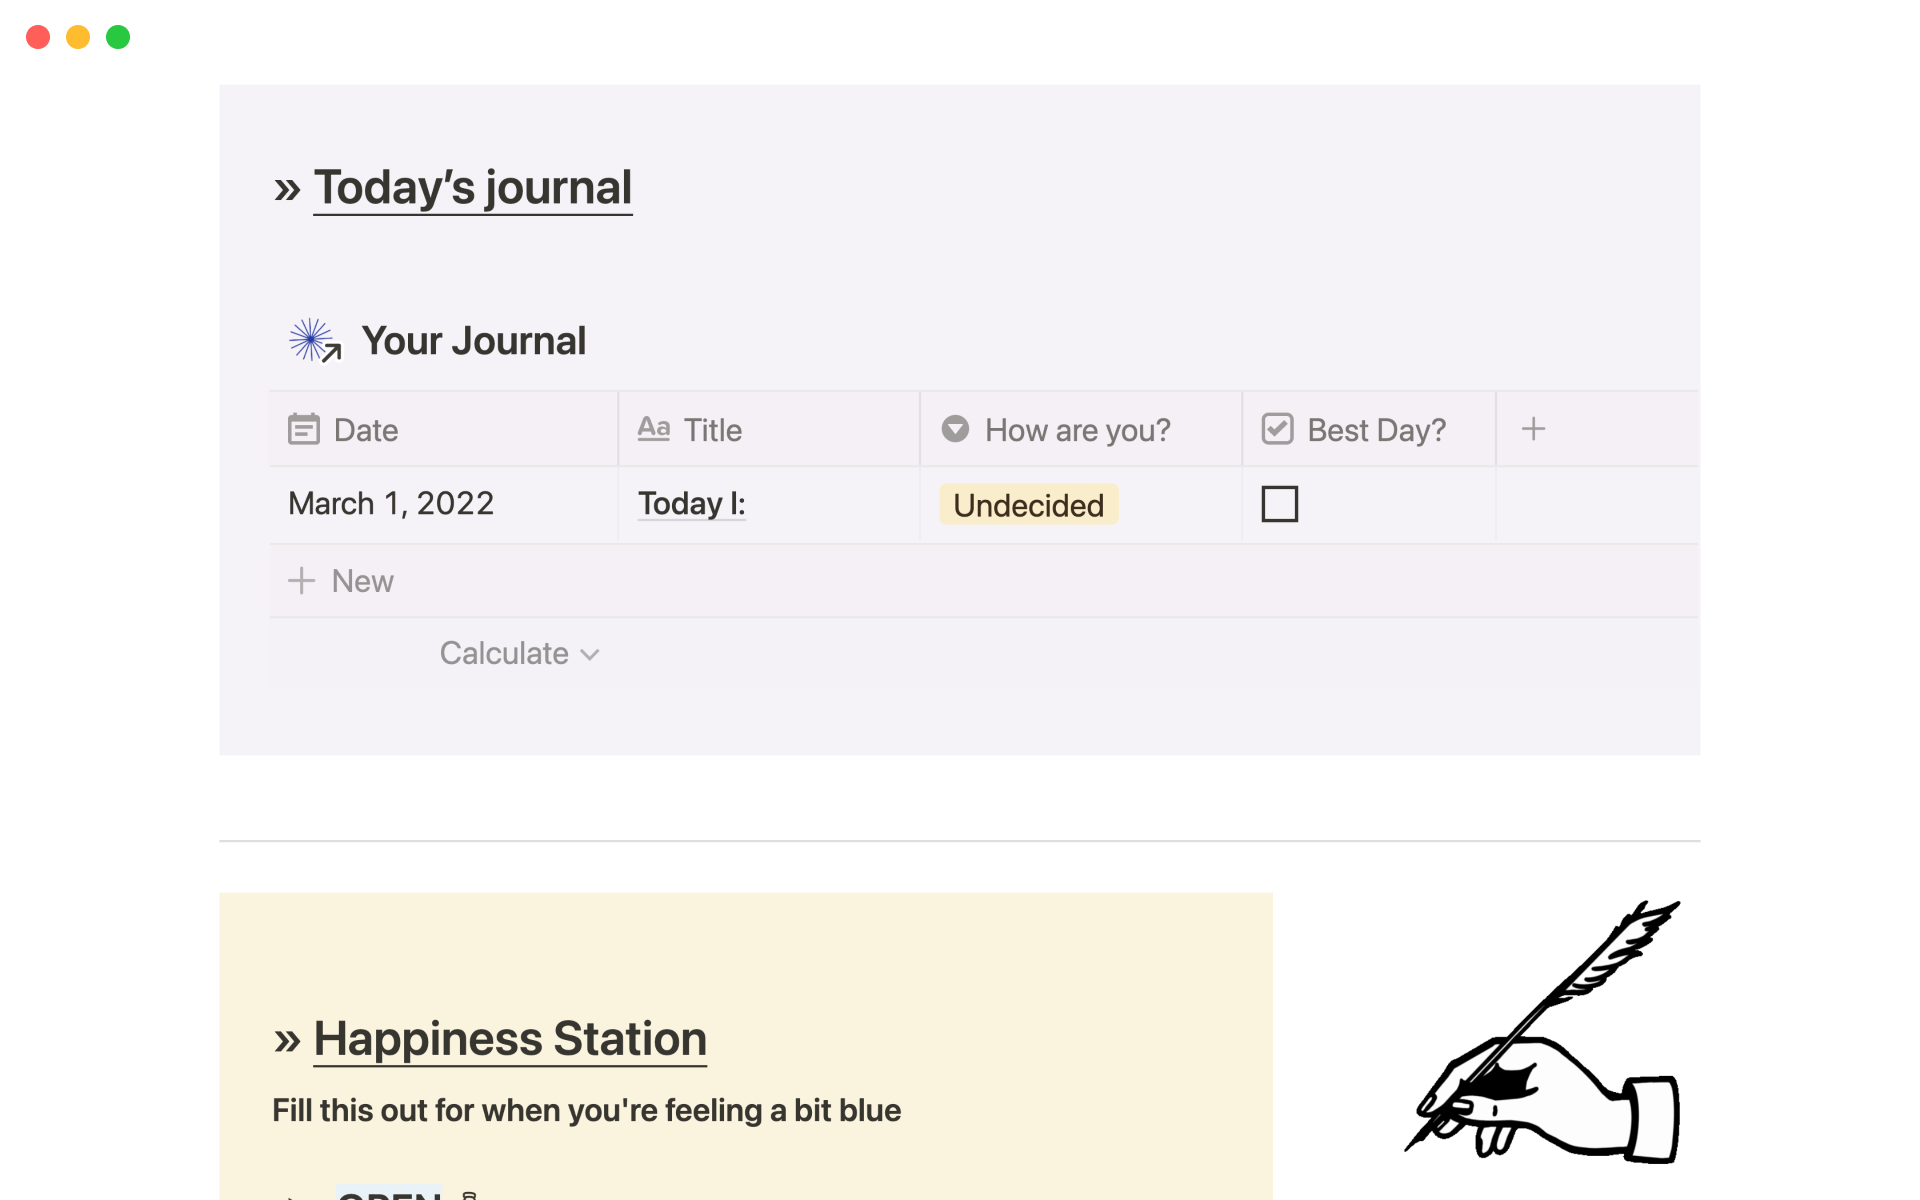Click the plus icon beside New
1920x1200 pixels.
[301, 581]
